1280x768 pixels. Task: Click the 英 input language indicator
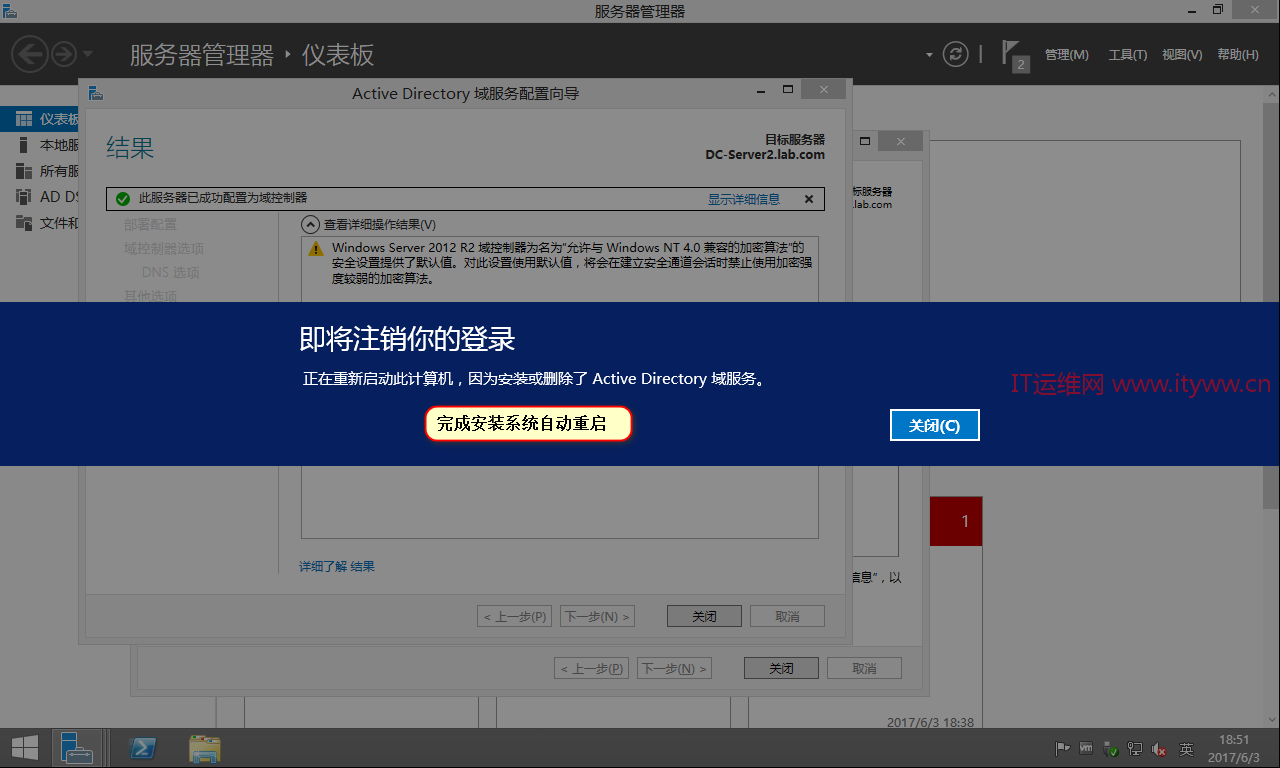point(1186,748)
